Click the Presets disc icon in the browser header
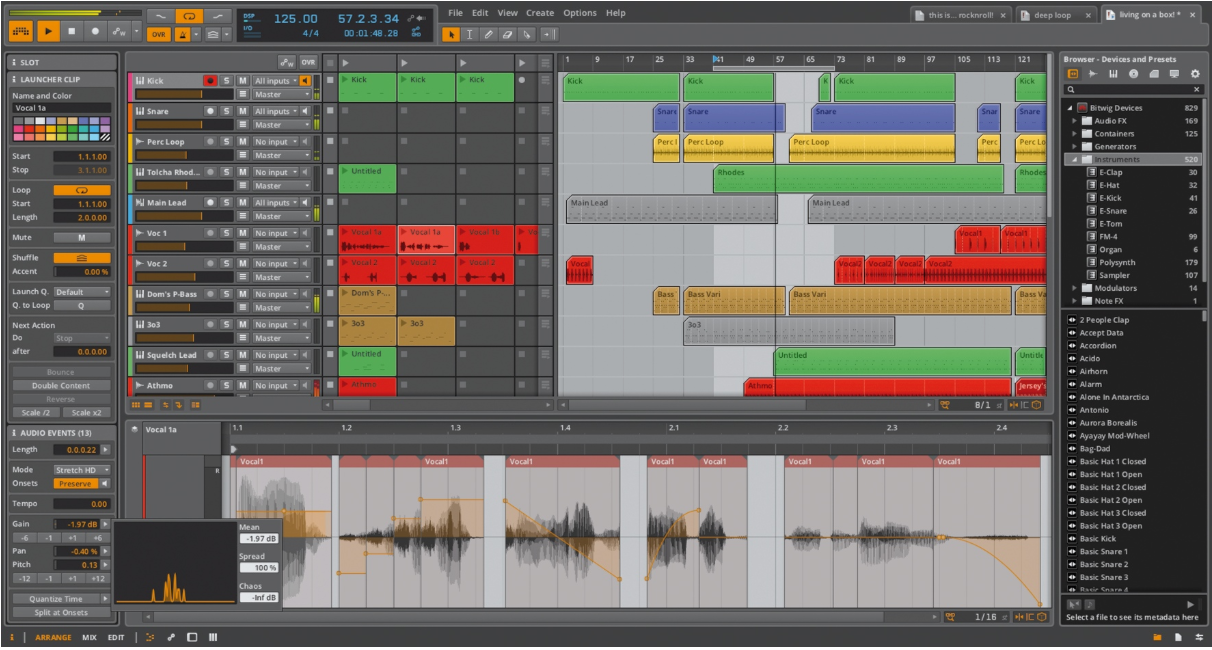 (x=1134, y=73)
